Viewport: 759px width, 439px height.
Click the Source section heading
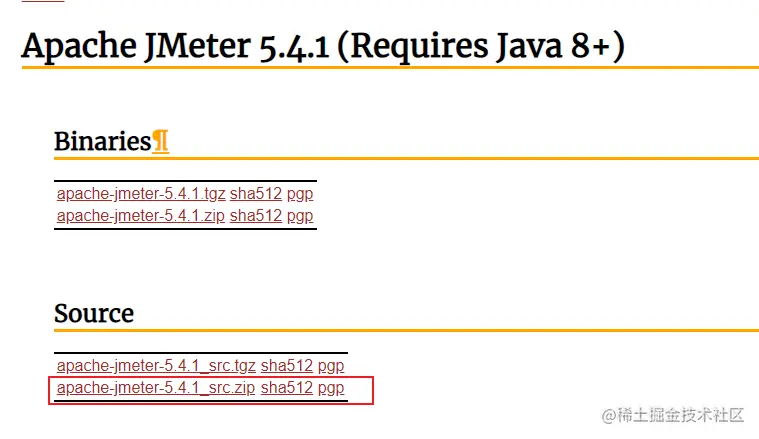94,314
